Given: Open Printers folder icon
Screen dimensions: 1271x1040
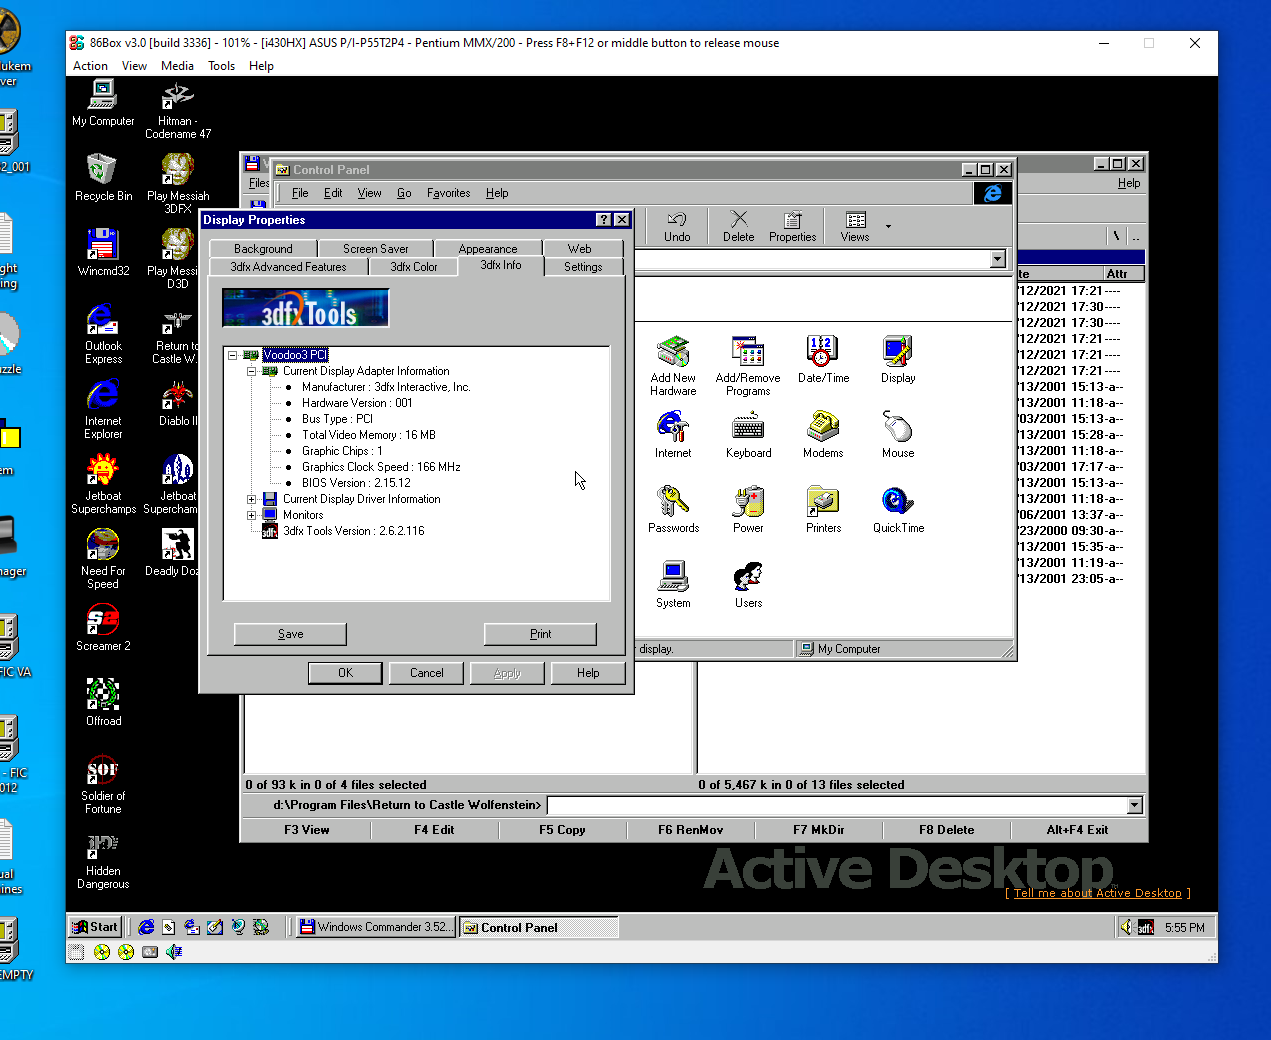Looking at the screenshot, I should (x=823, y=510).
